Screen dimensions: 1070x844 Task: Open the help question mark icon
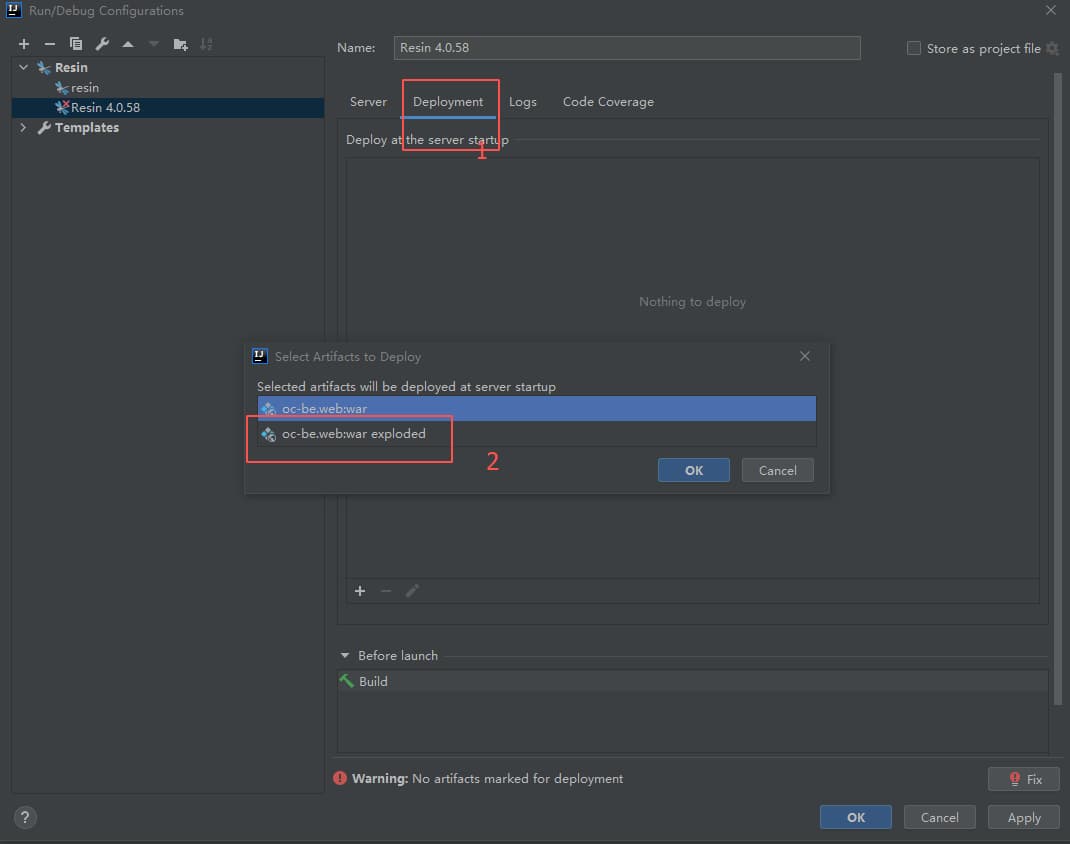(27, 817)
